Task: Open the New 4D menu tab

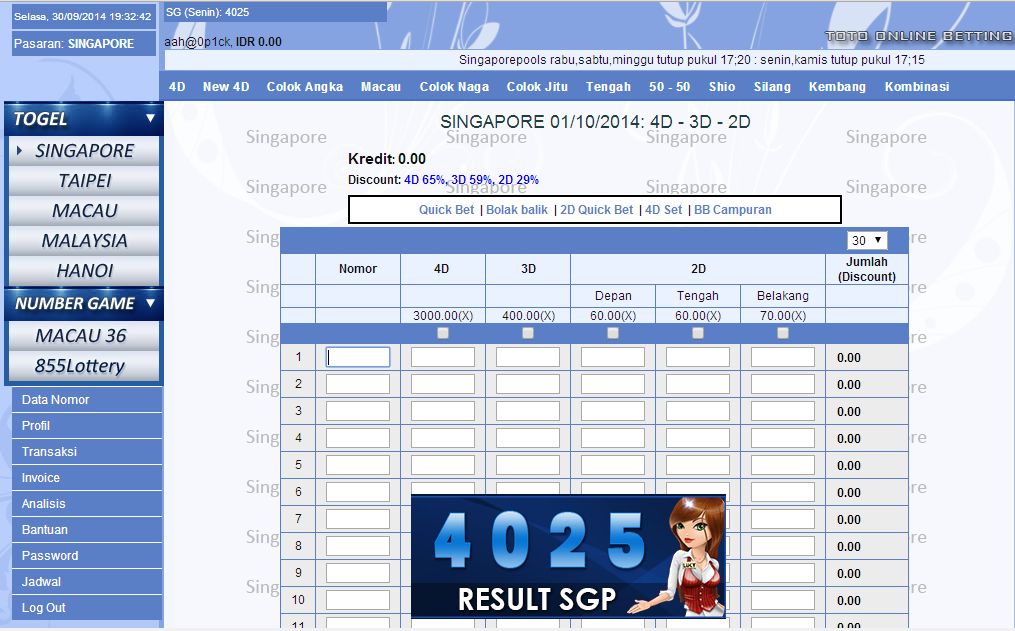Action: pos(226,87)
